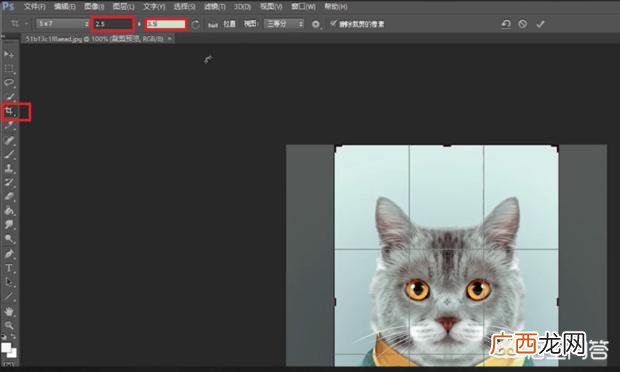Click the 拉直 (Straighten) button
Viewport: 620px width, 372px height.
[x=229, y=24]
